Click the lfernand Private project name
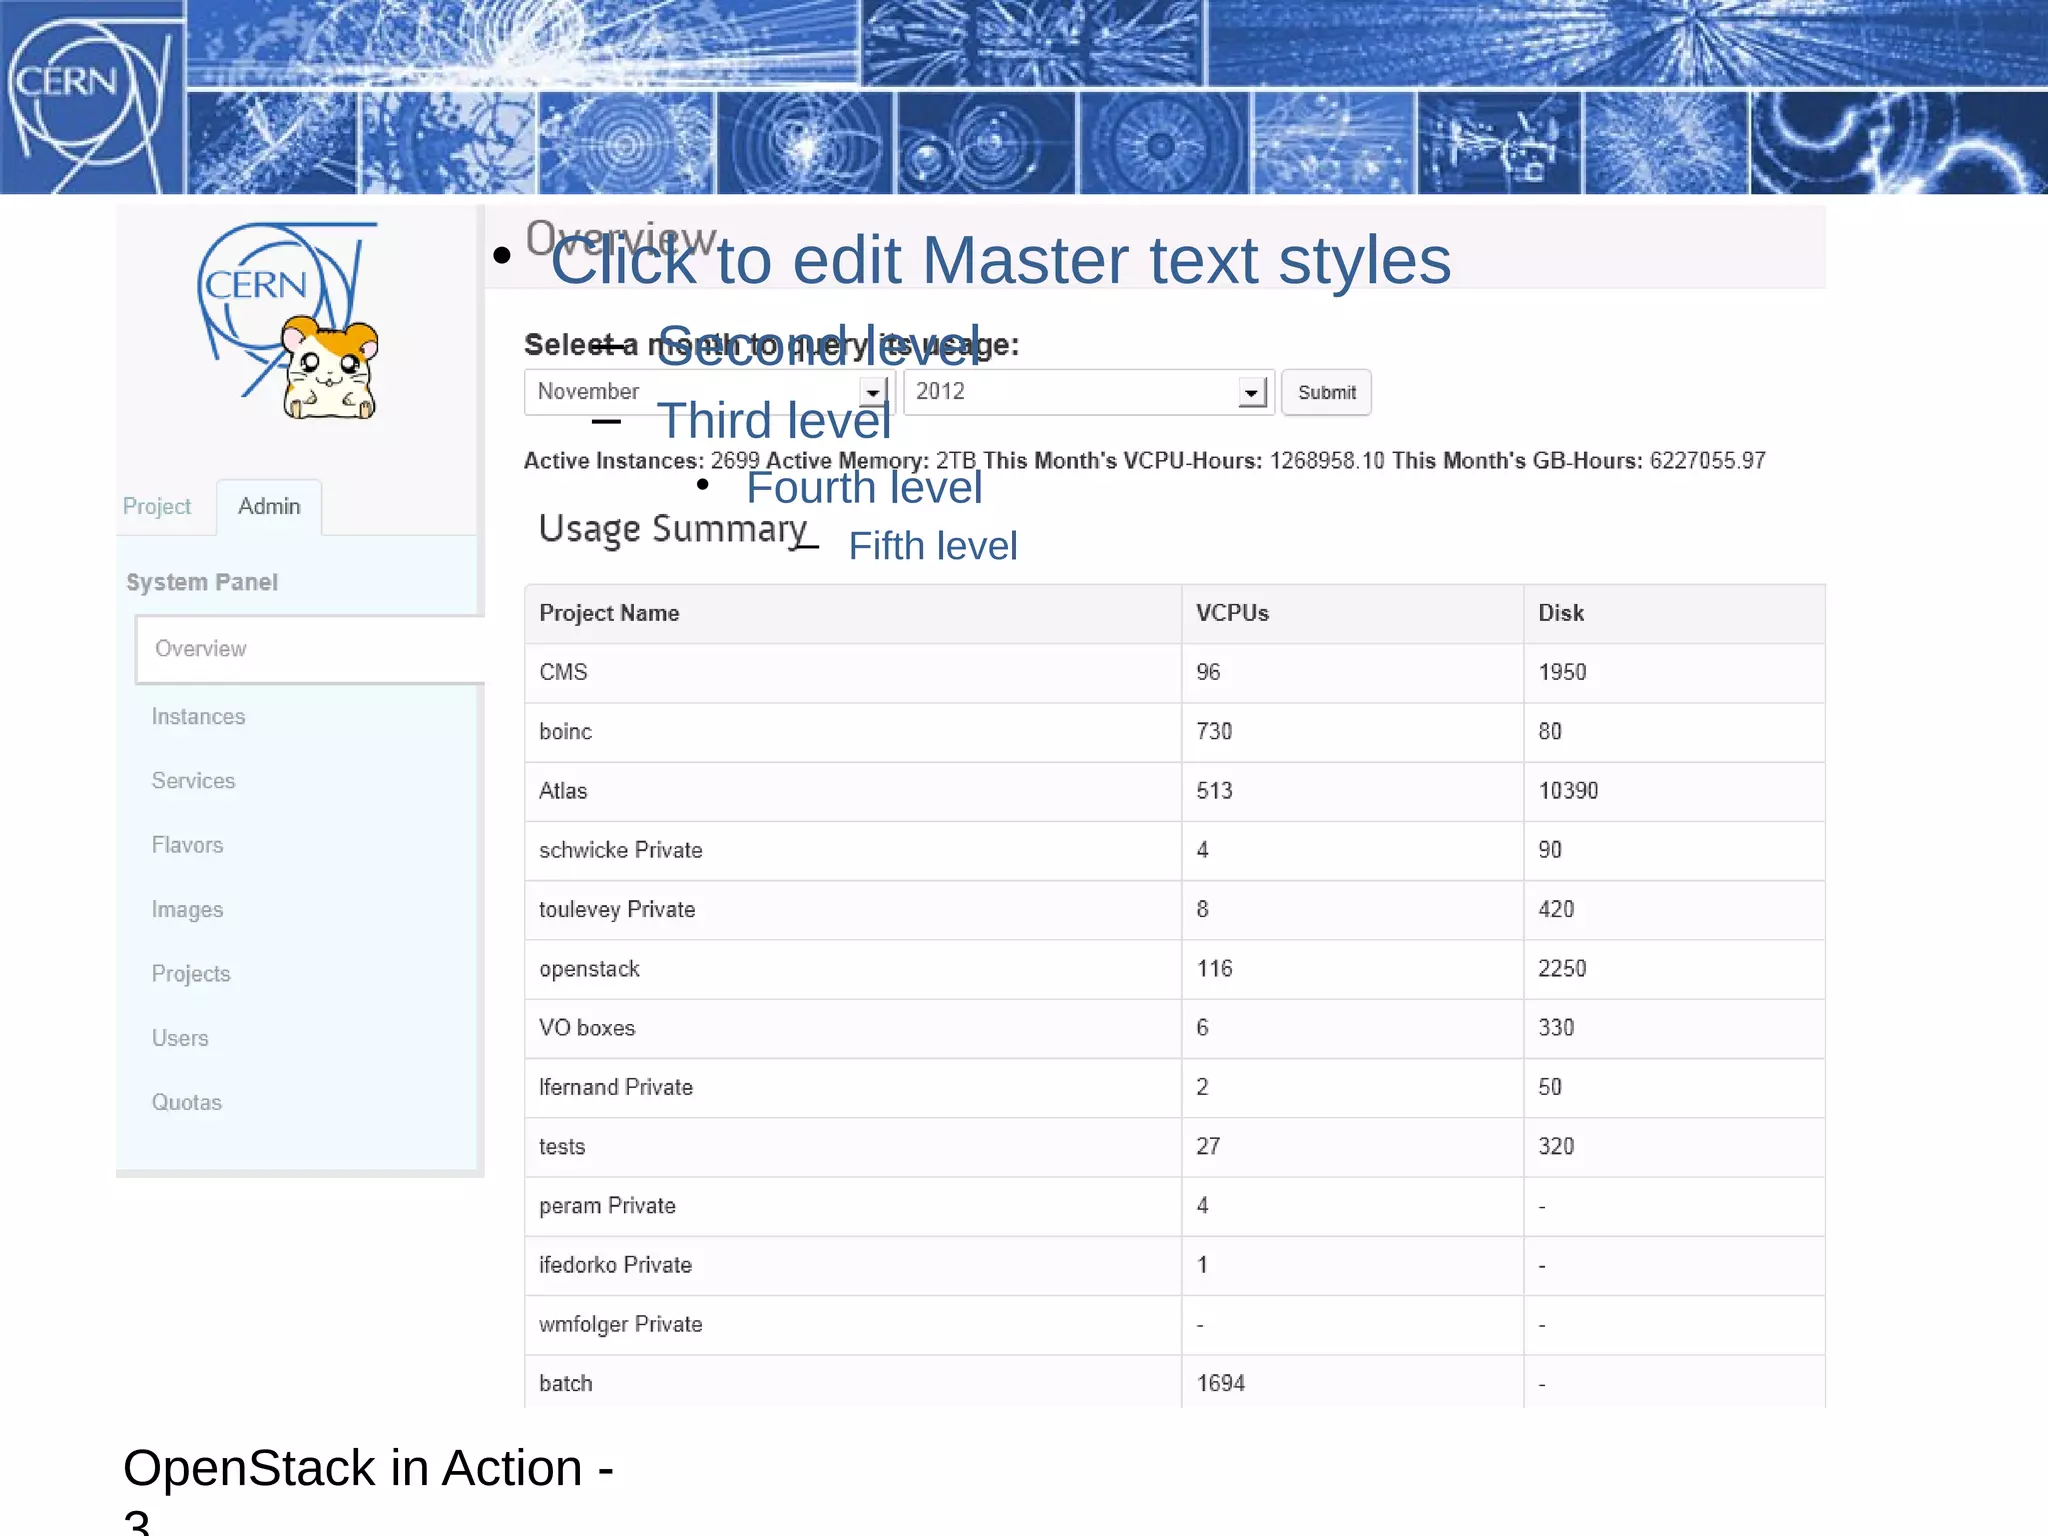Viewport: 2048px width, 1536px height. click(616, 1087)
